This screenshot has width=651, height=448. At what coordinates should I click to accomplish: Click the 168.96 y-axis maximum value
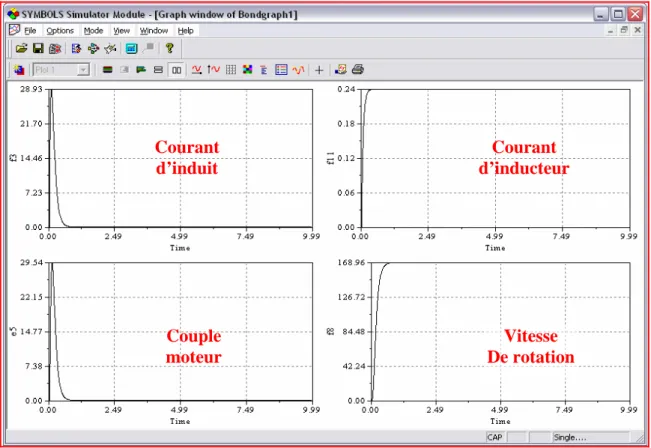click(x=351, y=262)
